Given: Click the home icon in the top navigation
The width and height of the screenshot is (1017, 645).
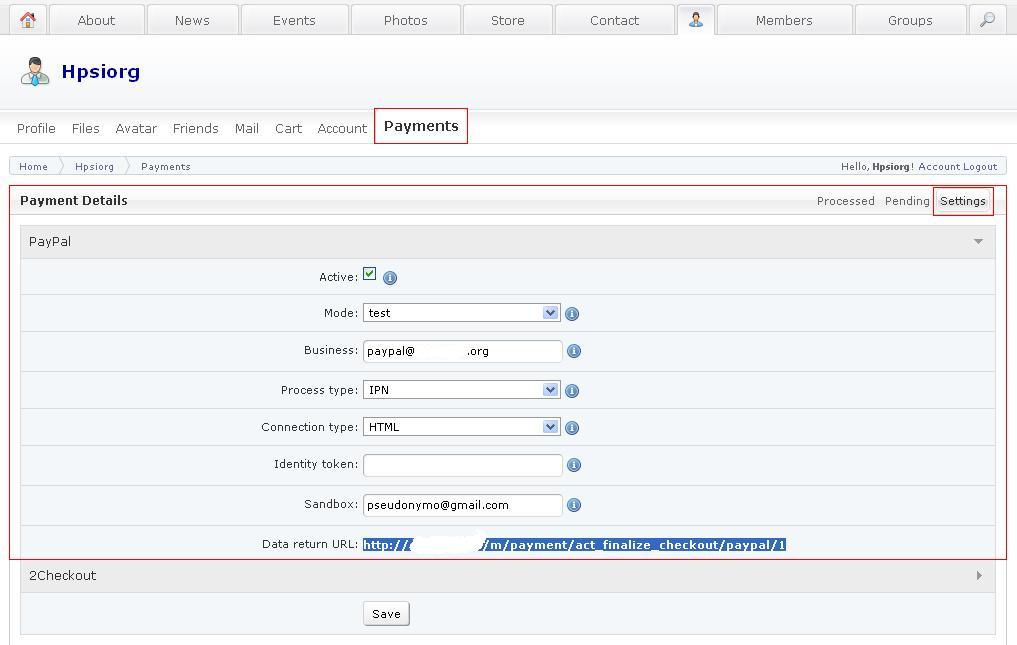Looking at the screenshot, I should click(28, 20).
